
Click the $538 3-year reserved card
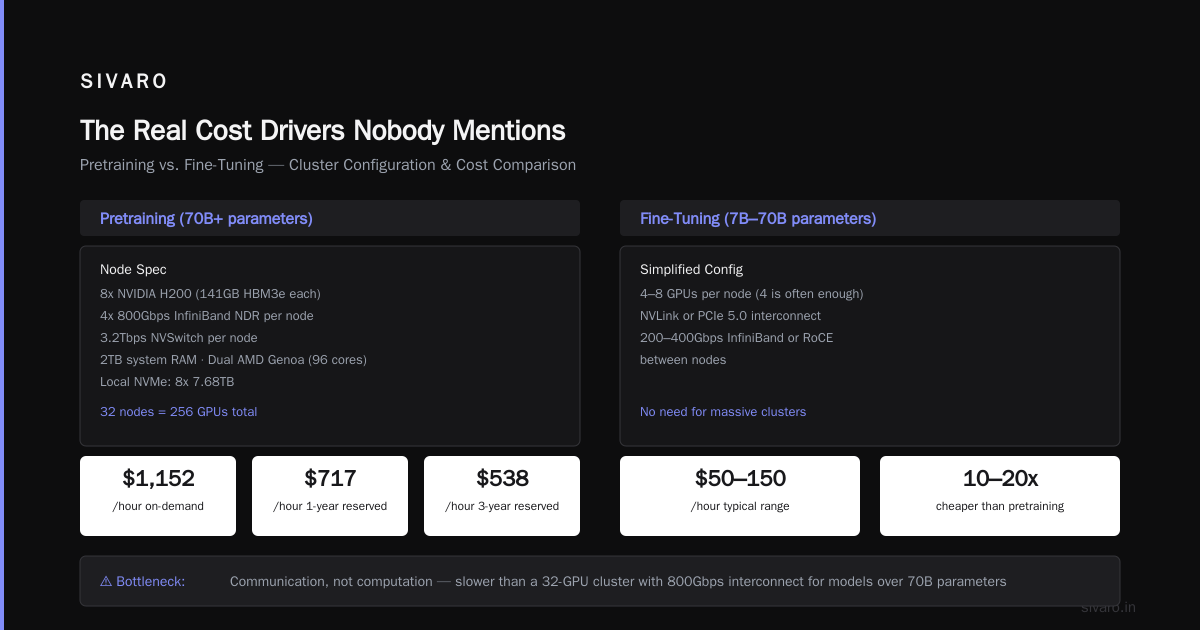[x=502, y=496]
